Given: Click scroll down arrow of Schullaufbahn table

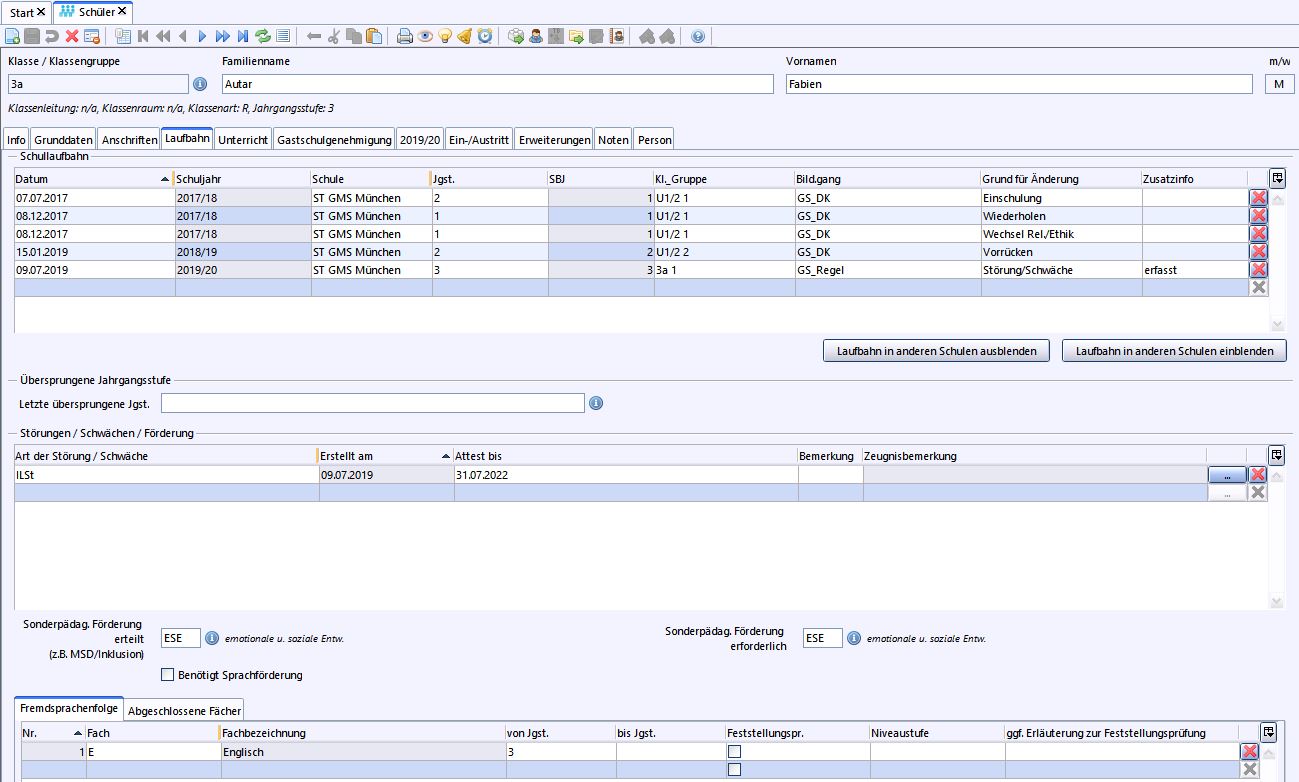Looking at the screenshot, I should pyautogui.click(x=1277, y=325).
